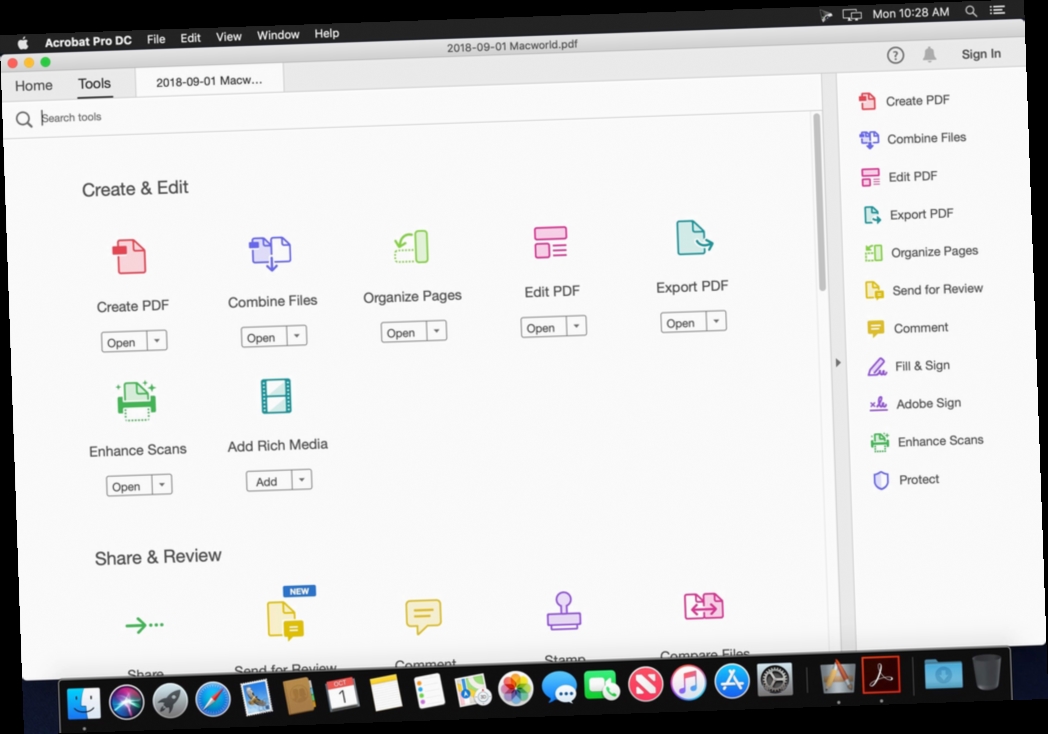Viewport: 1048px width, 734px height.
Task: Click the Edit PDF tool icon in main area
Action: (x=551, y=242)
